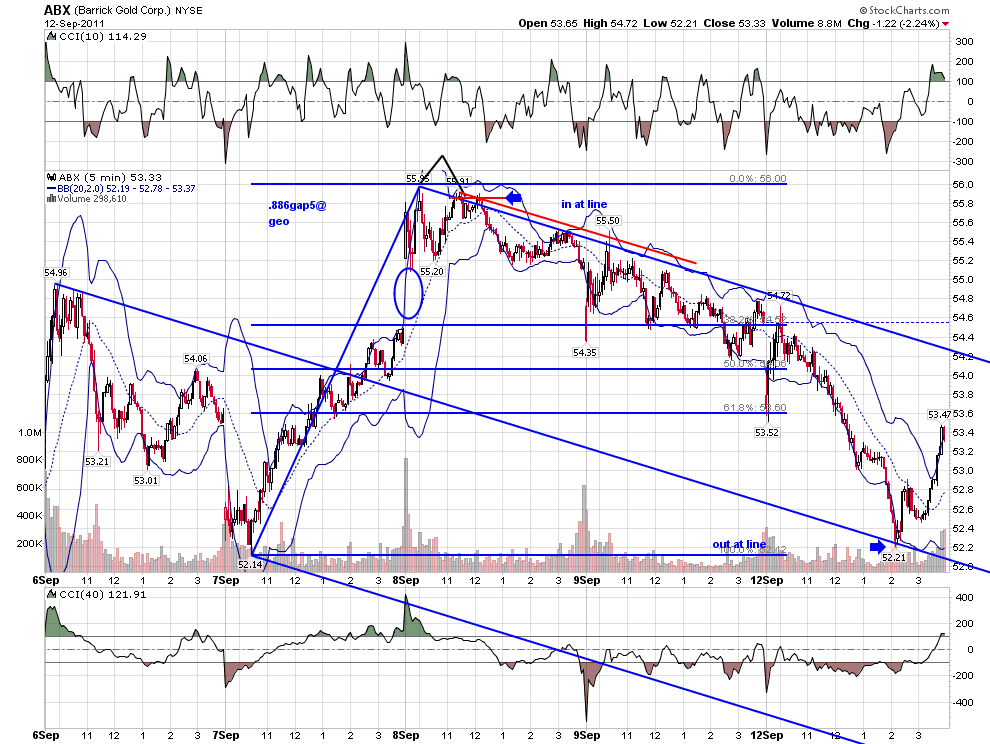The height and width of the screenshot is (744, 990).
Task: Click the -400 level on CCI(40) axis
Action: [x=963, y=702]
